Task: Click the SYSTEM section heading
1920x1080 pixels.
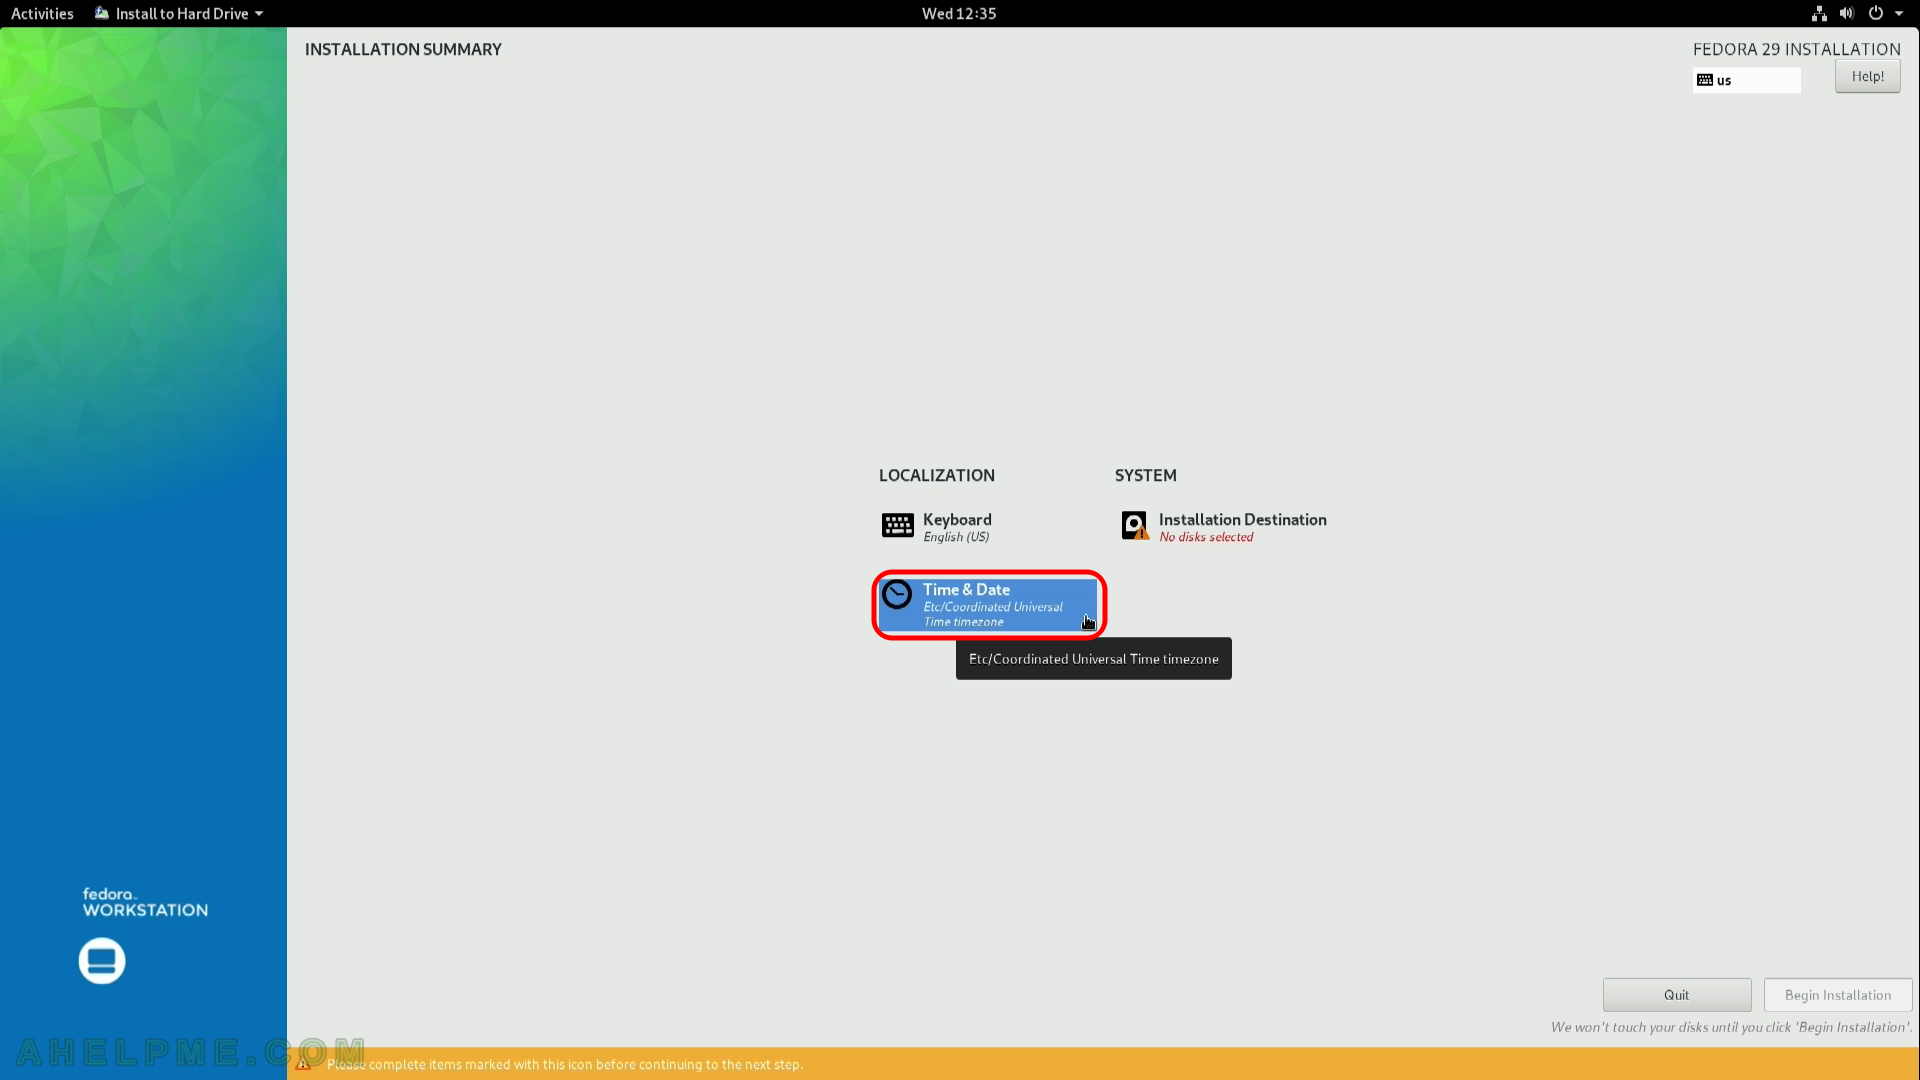Action: pos(1146,476)
